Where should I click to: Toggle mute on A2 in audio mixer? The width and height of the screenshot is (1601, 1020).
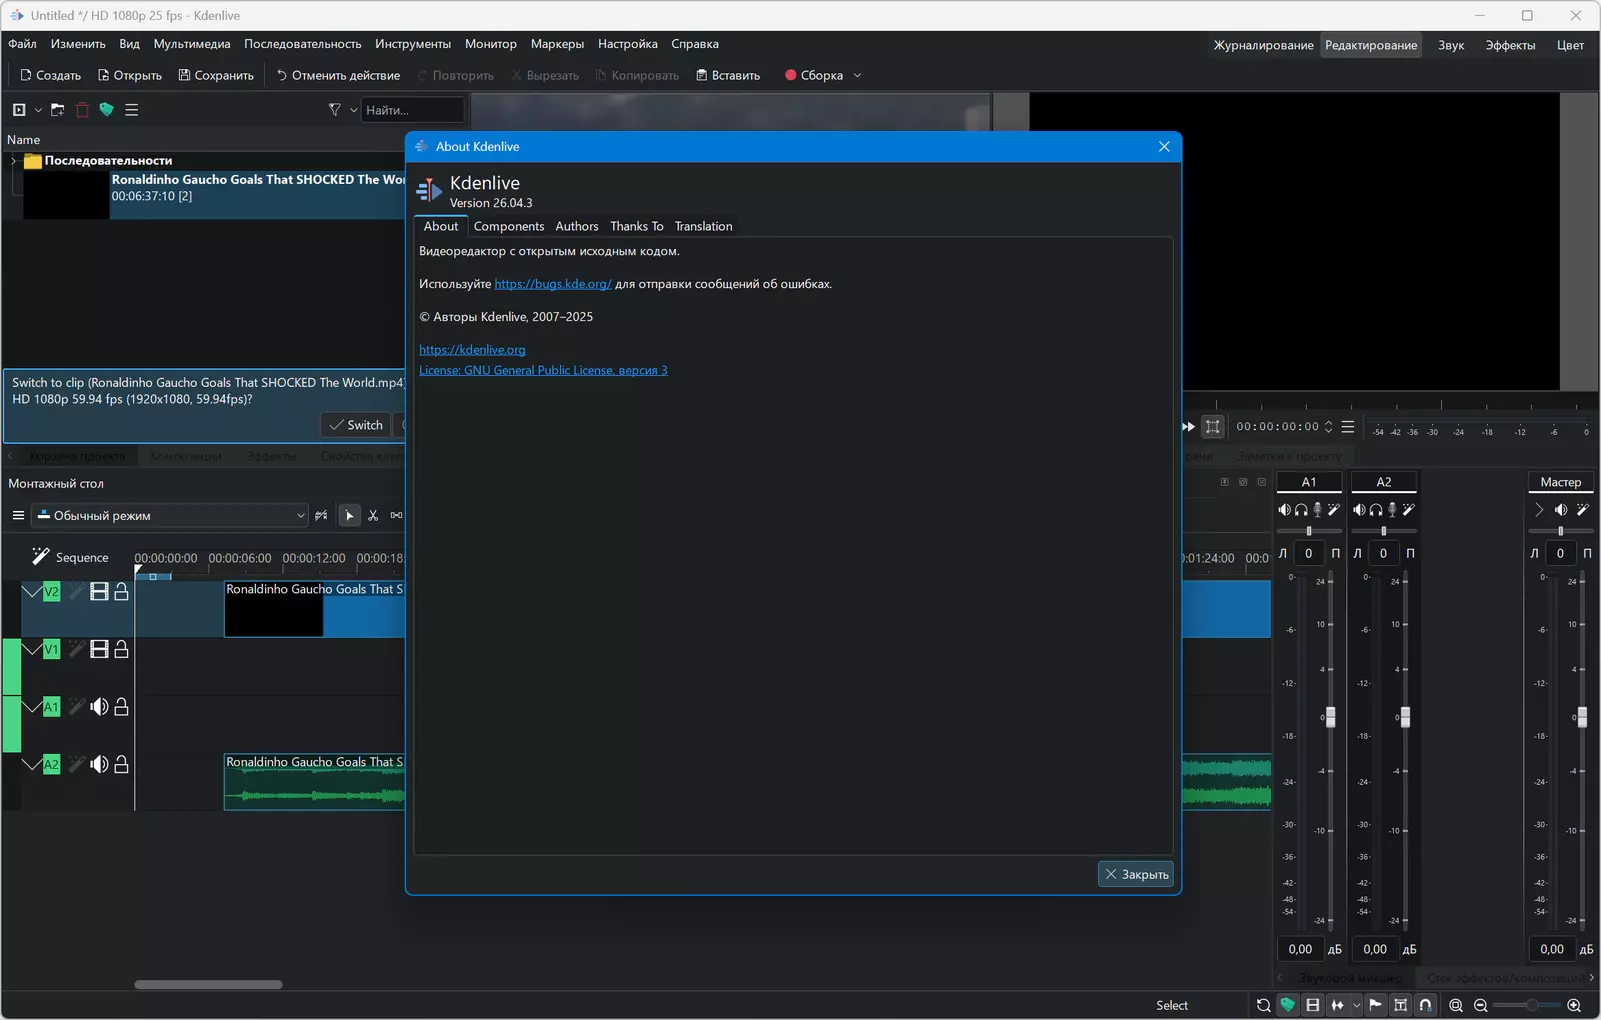click(x=1359, y=510)
